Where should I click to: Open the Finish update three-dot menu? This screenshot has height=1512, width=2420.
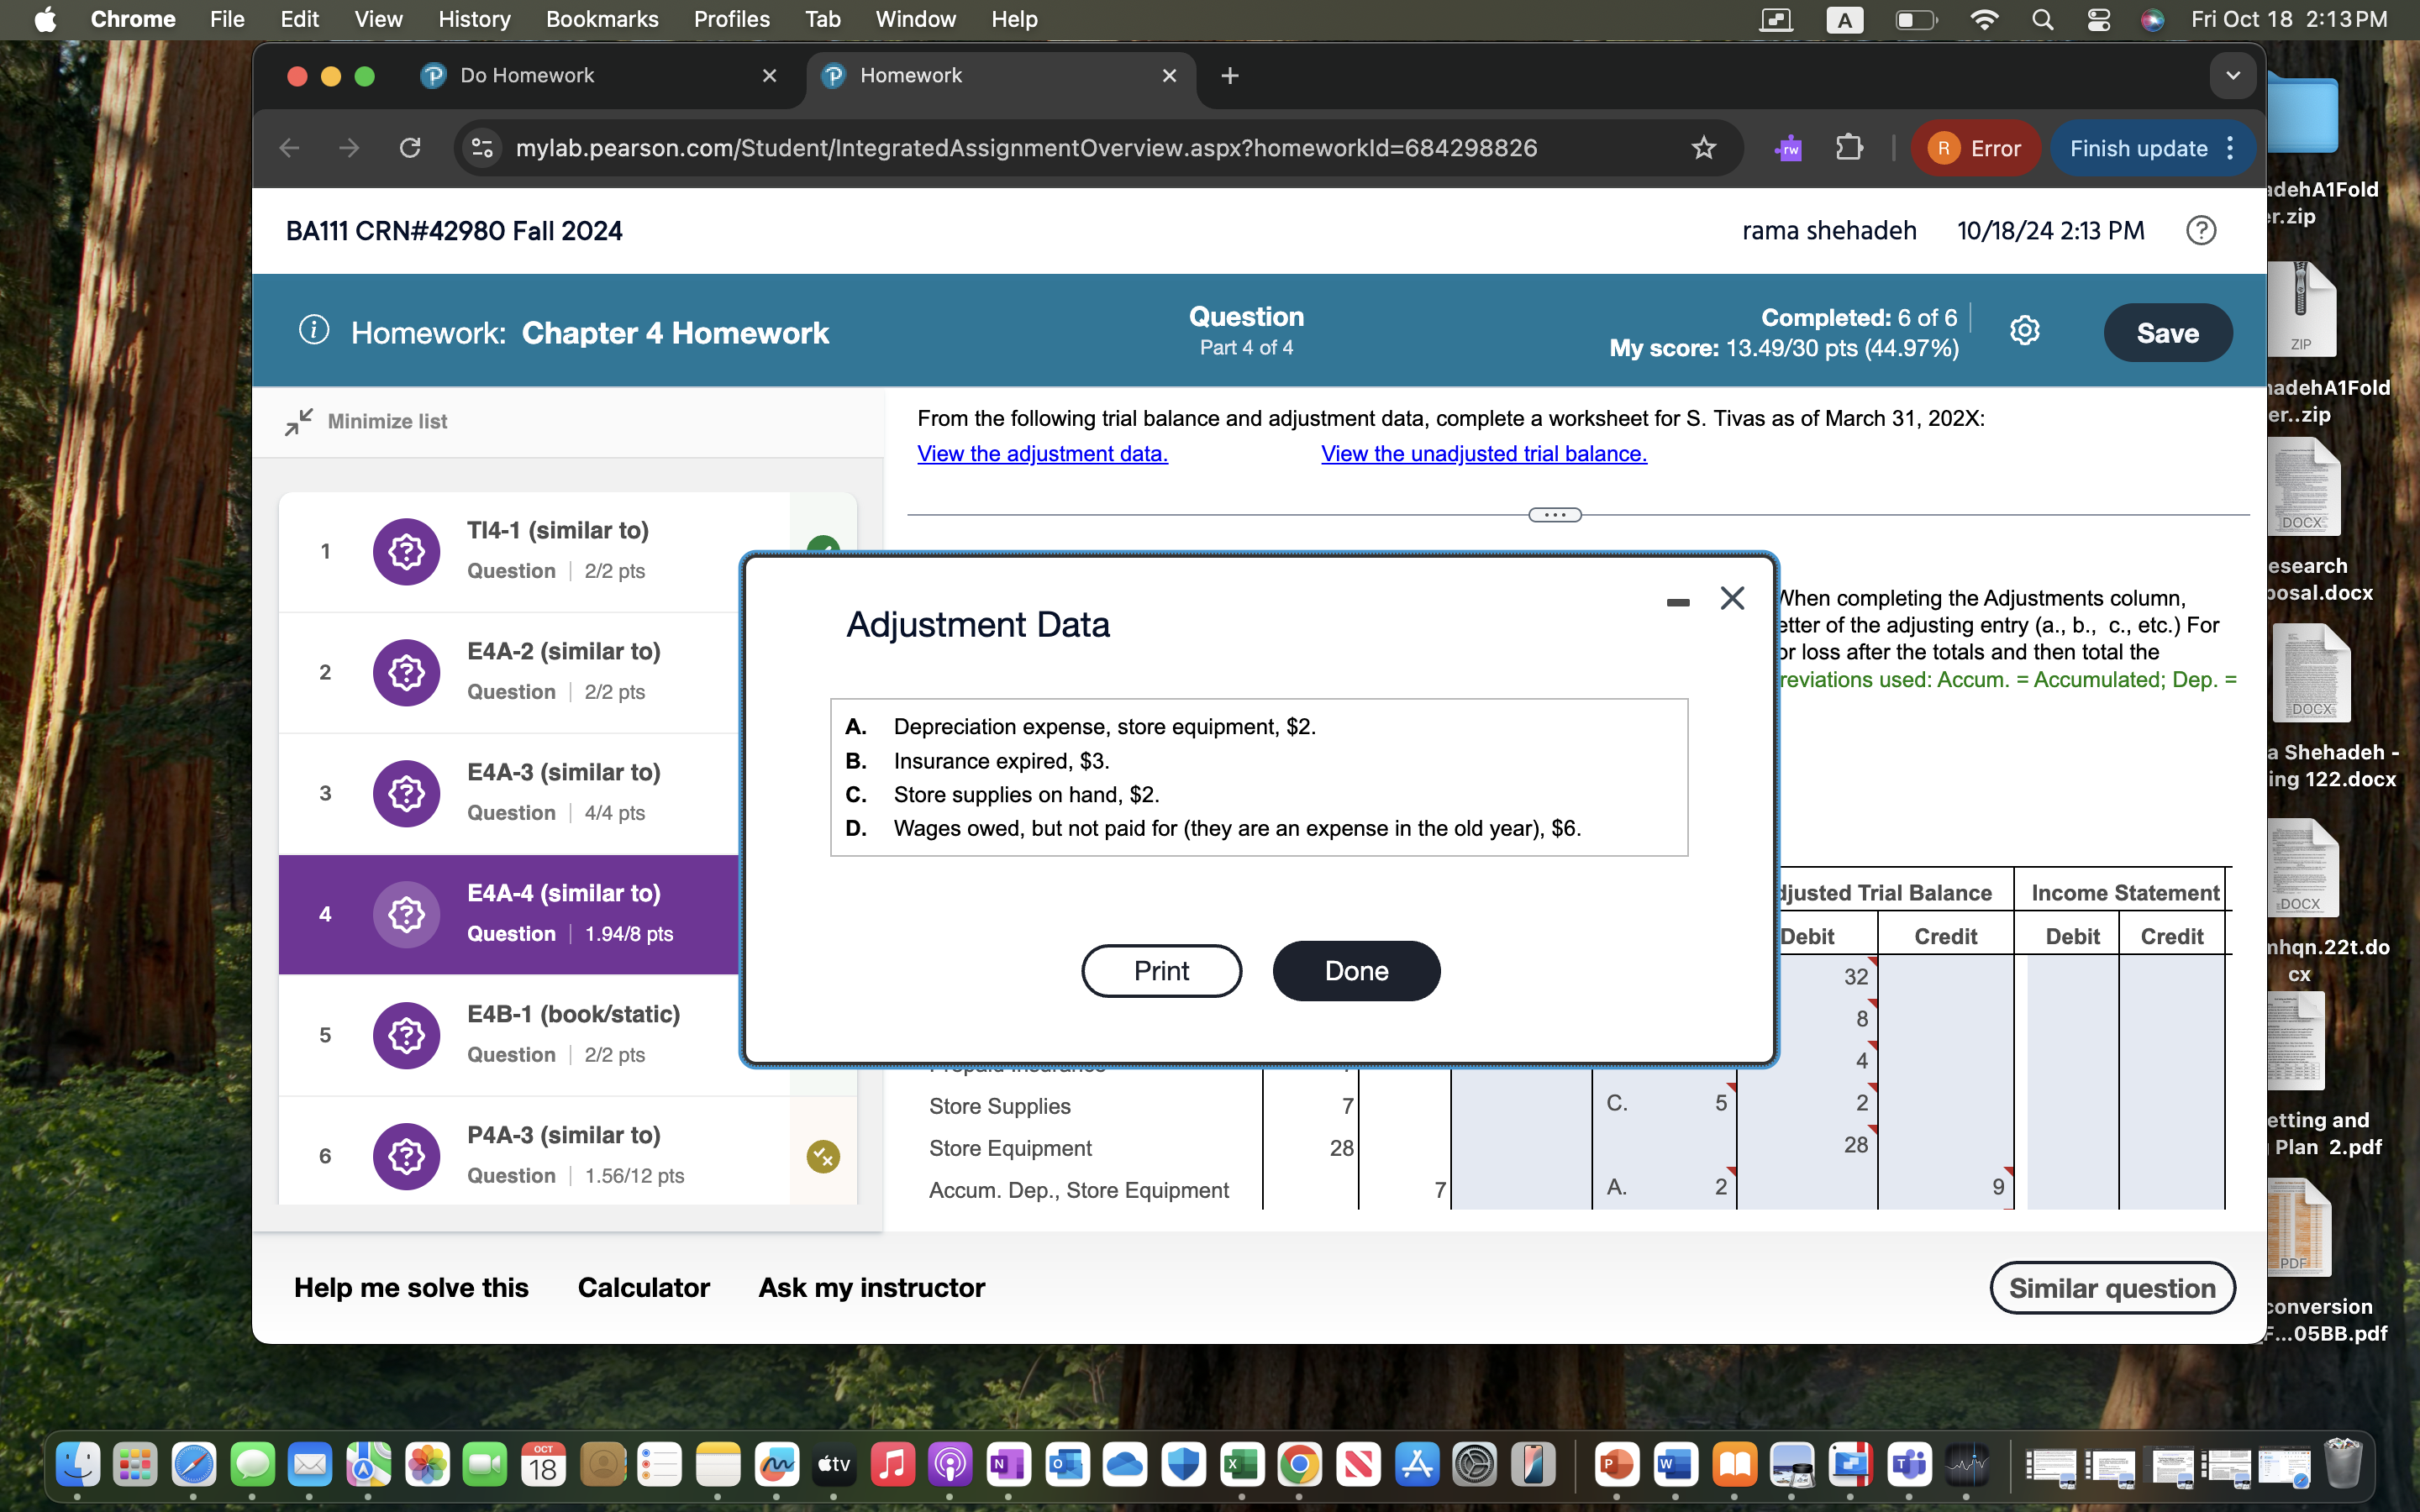2231,148
